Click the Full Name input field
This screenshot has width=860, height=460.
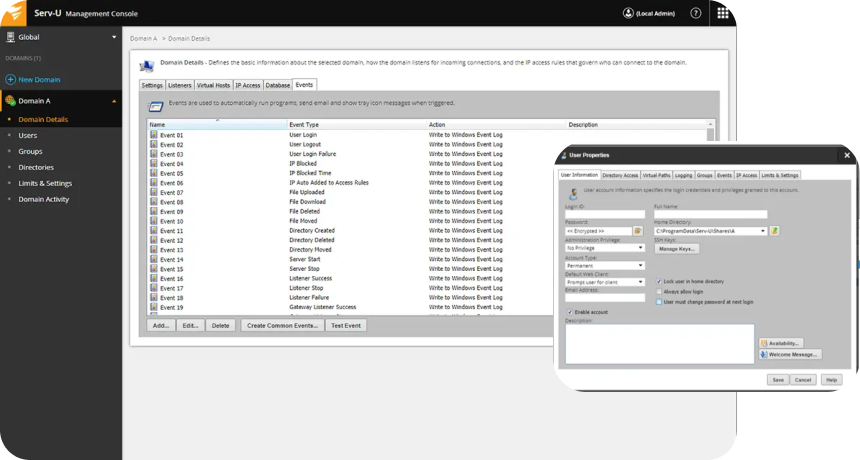(x=710, y=214)
